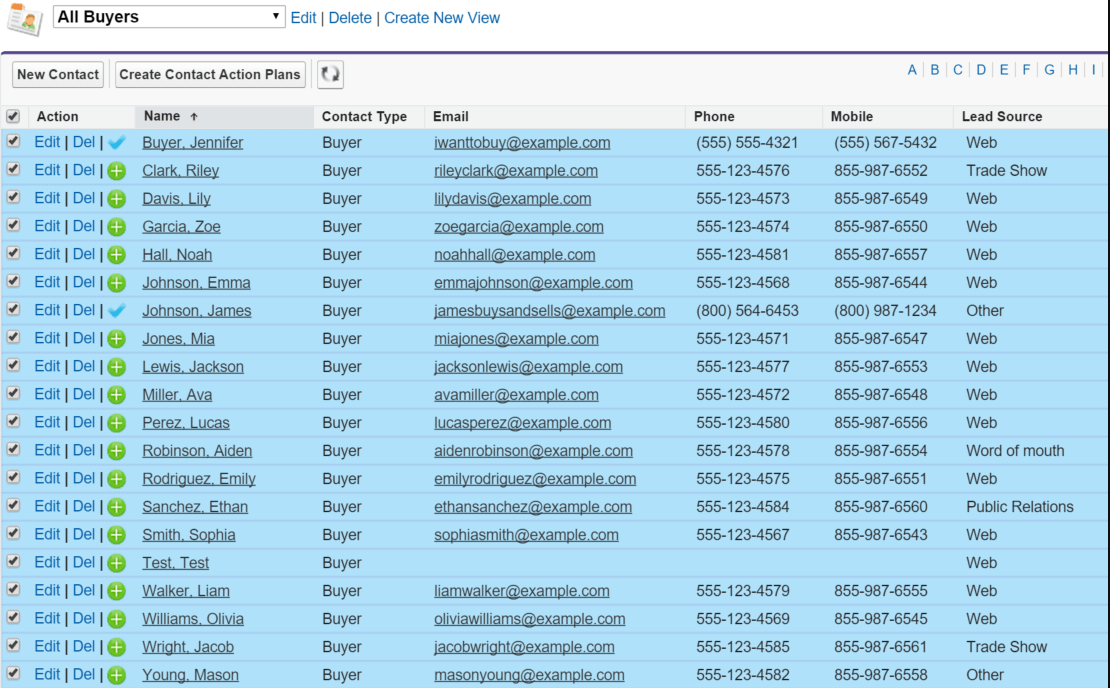Viewport: 1110px width, 688px height.
Task: Click green plus icon beside Clark, Riley
Action: click(116, 170)
